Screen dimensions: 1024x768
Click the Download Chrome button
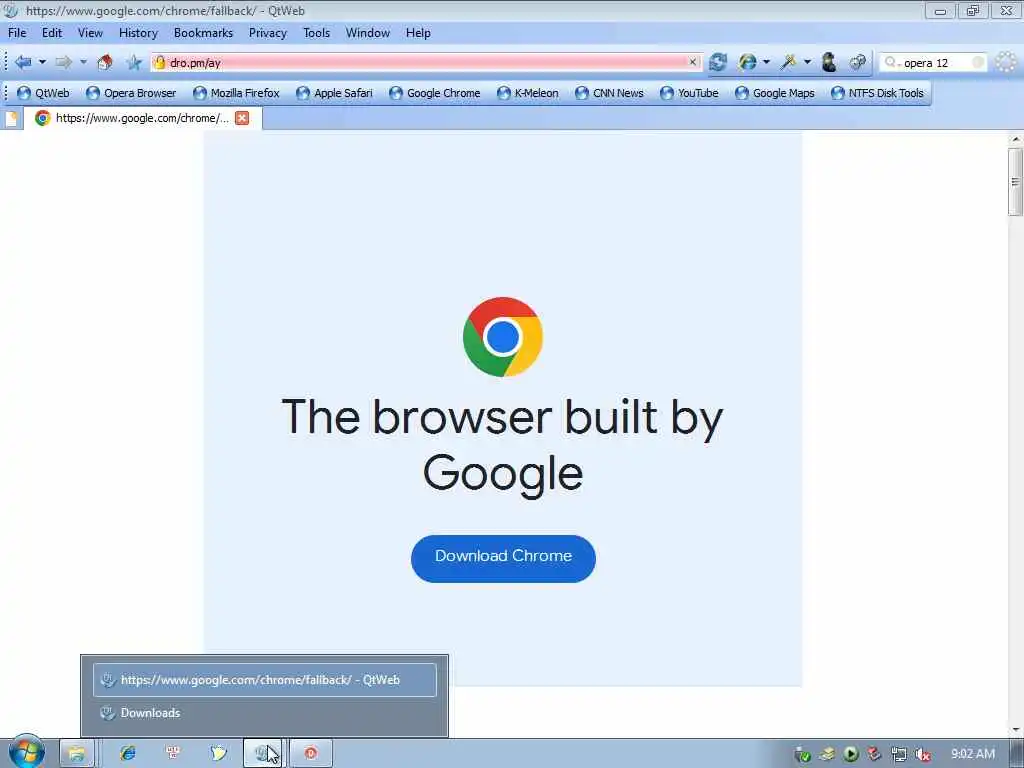504,558
